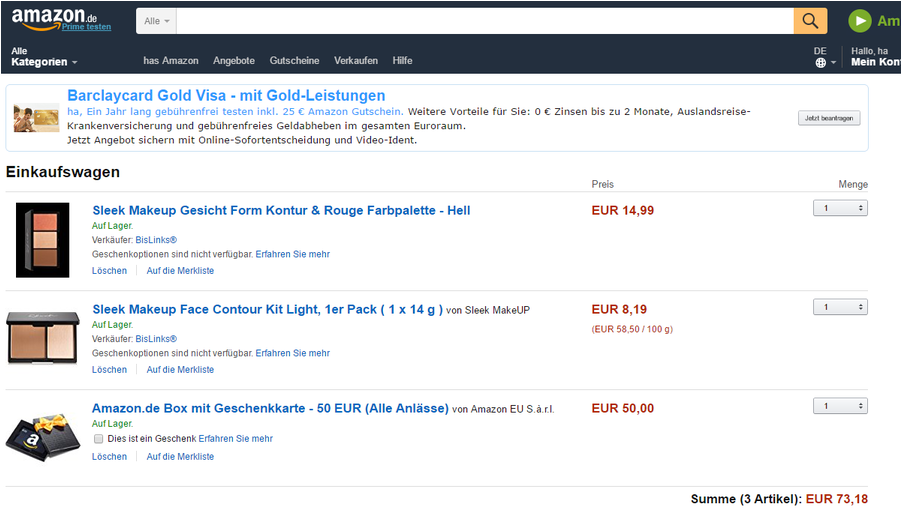Screen dimensions: 902x512
Task: Open the Barclaycard credit card image
Action: pyautogui.click(x=36, y=119)
